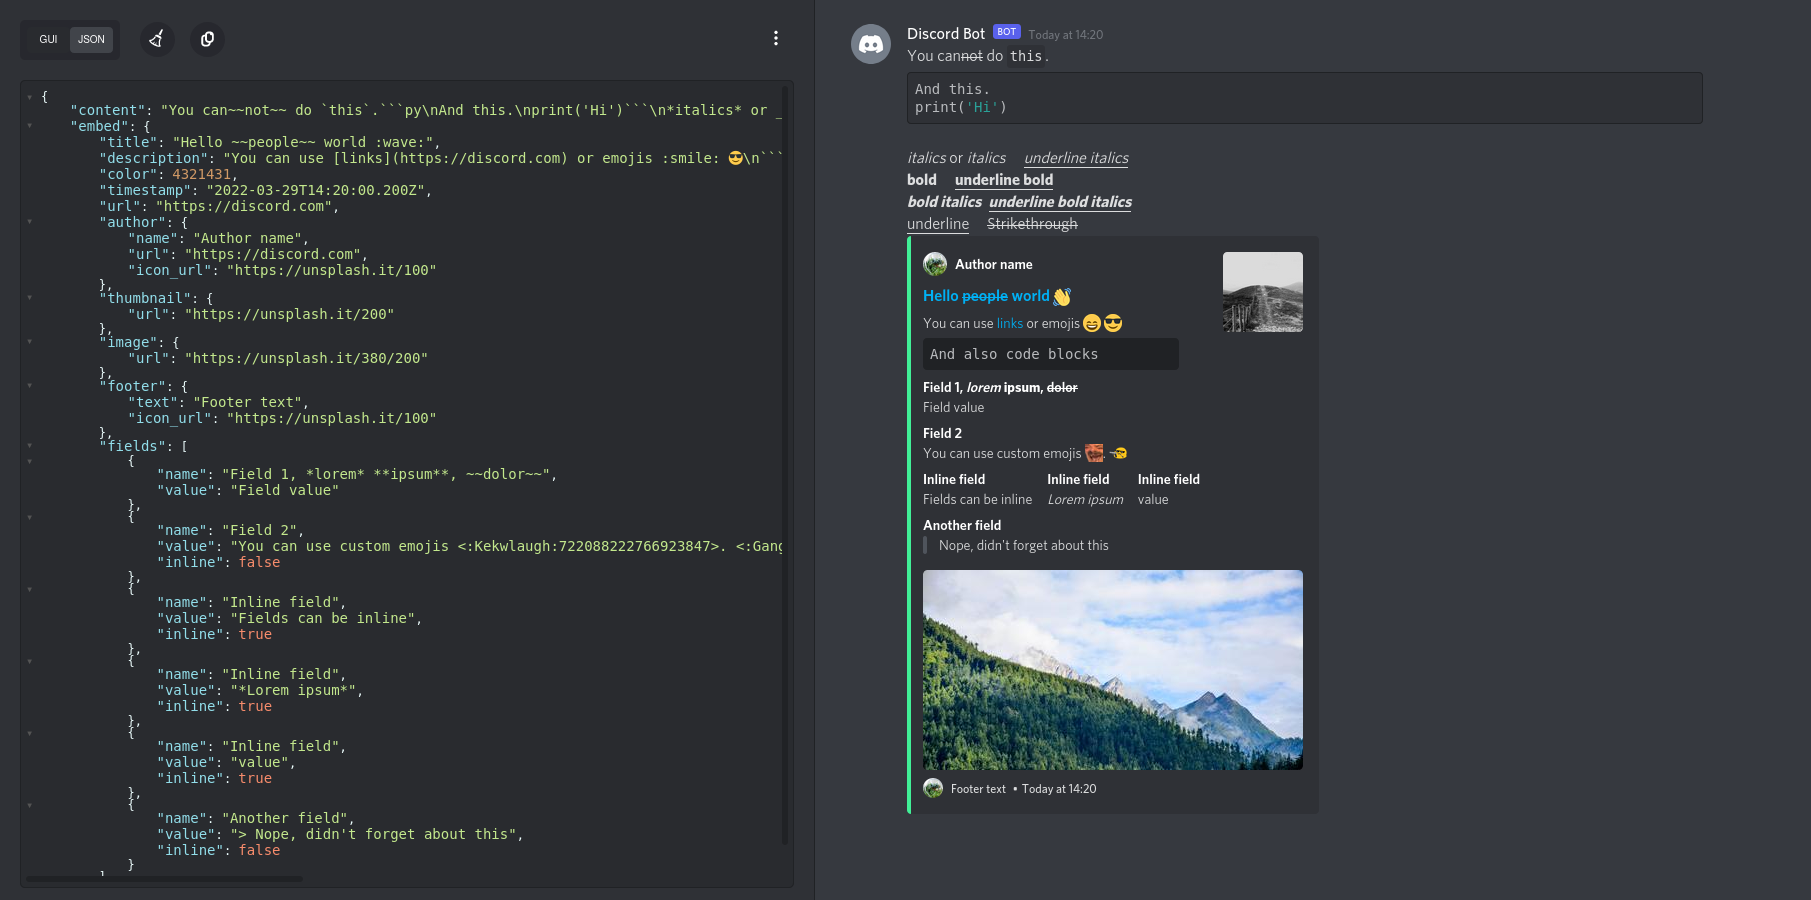
Task: Collapse the root JSON object
Action: tap(30, 97)
